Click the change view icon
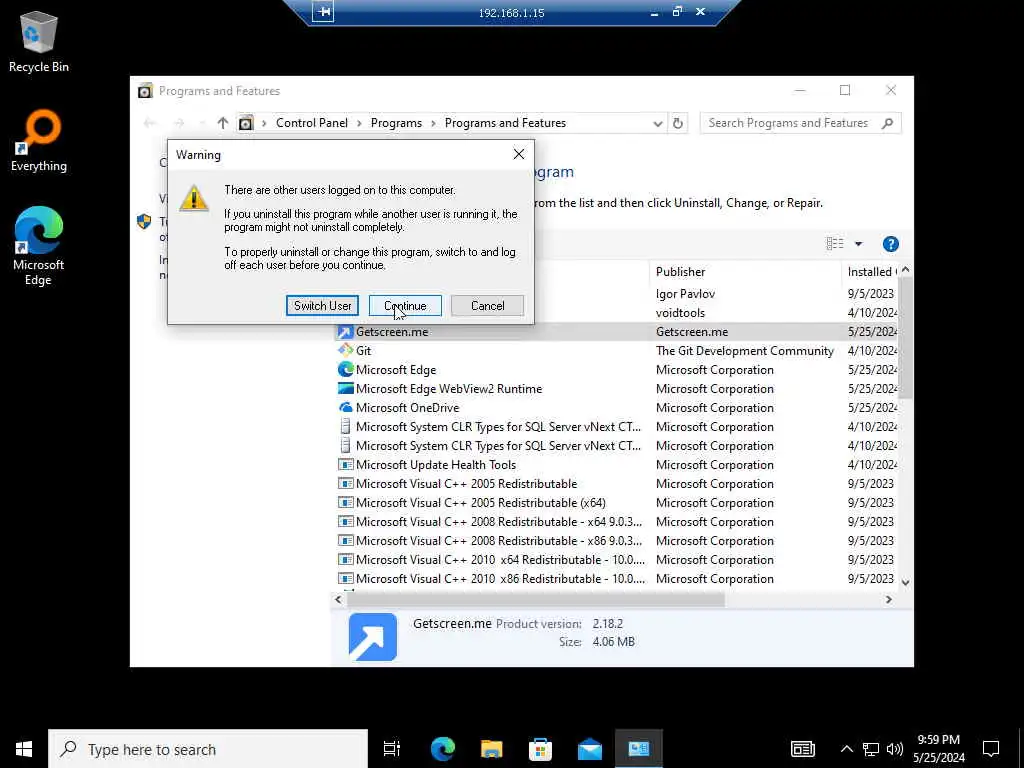 tap(835, 244)
